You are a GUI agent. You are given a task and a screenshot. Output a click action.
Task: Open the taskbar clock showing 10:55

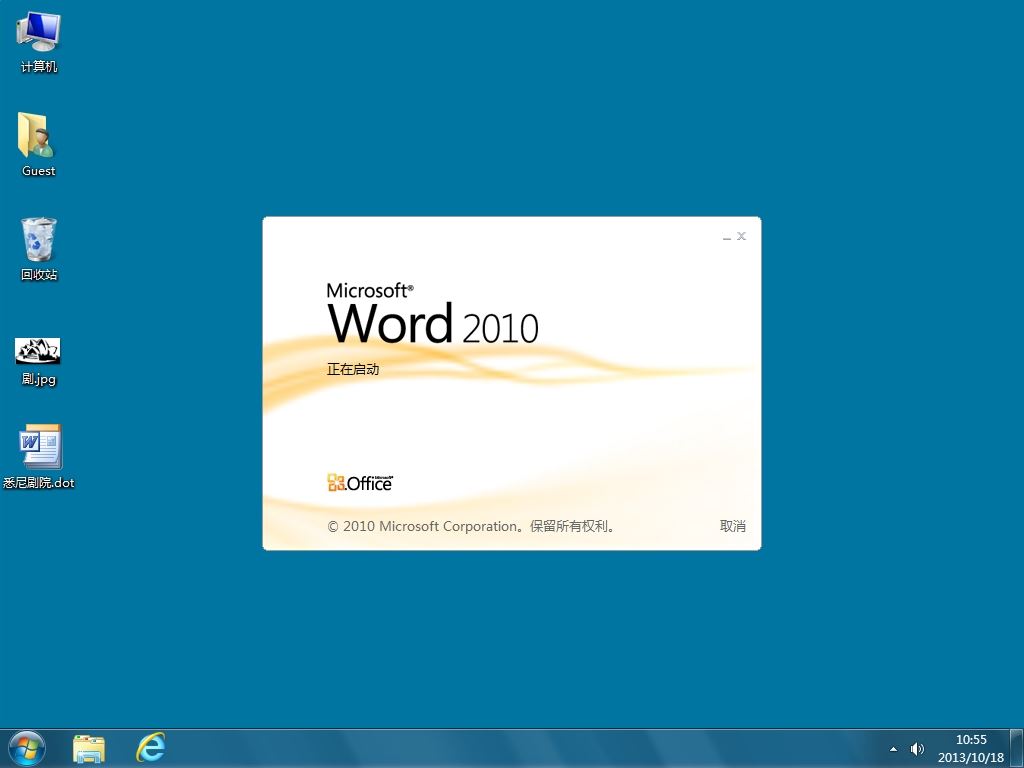tap(971, 748)
